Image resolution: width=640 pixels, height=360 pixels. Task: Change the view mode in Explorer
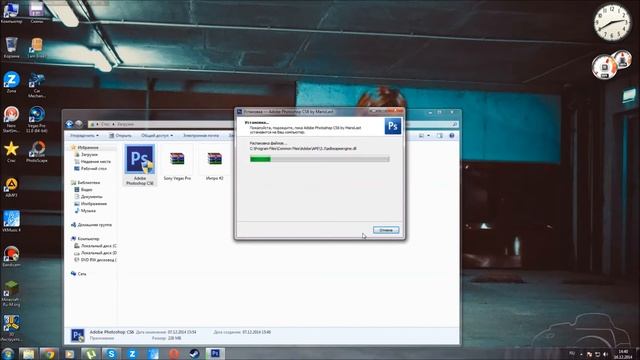[421, 136]
